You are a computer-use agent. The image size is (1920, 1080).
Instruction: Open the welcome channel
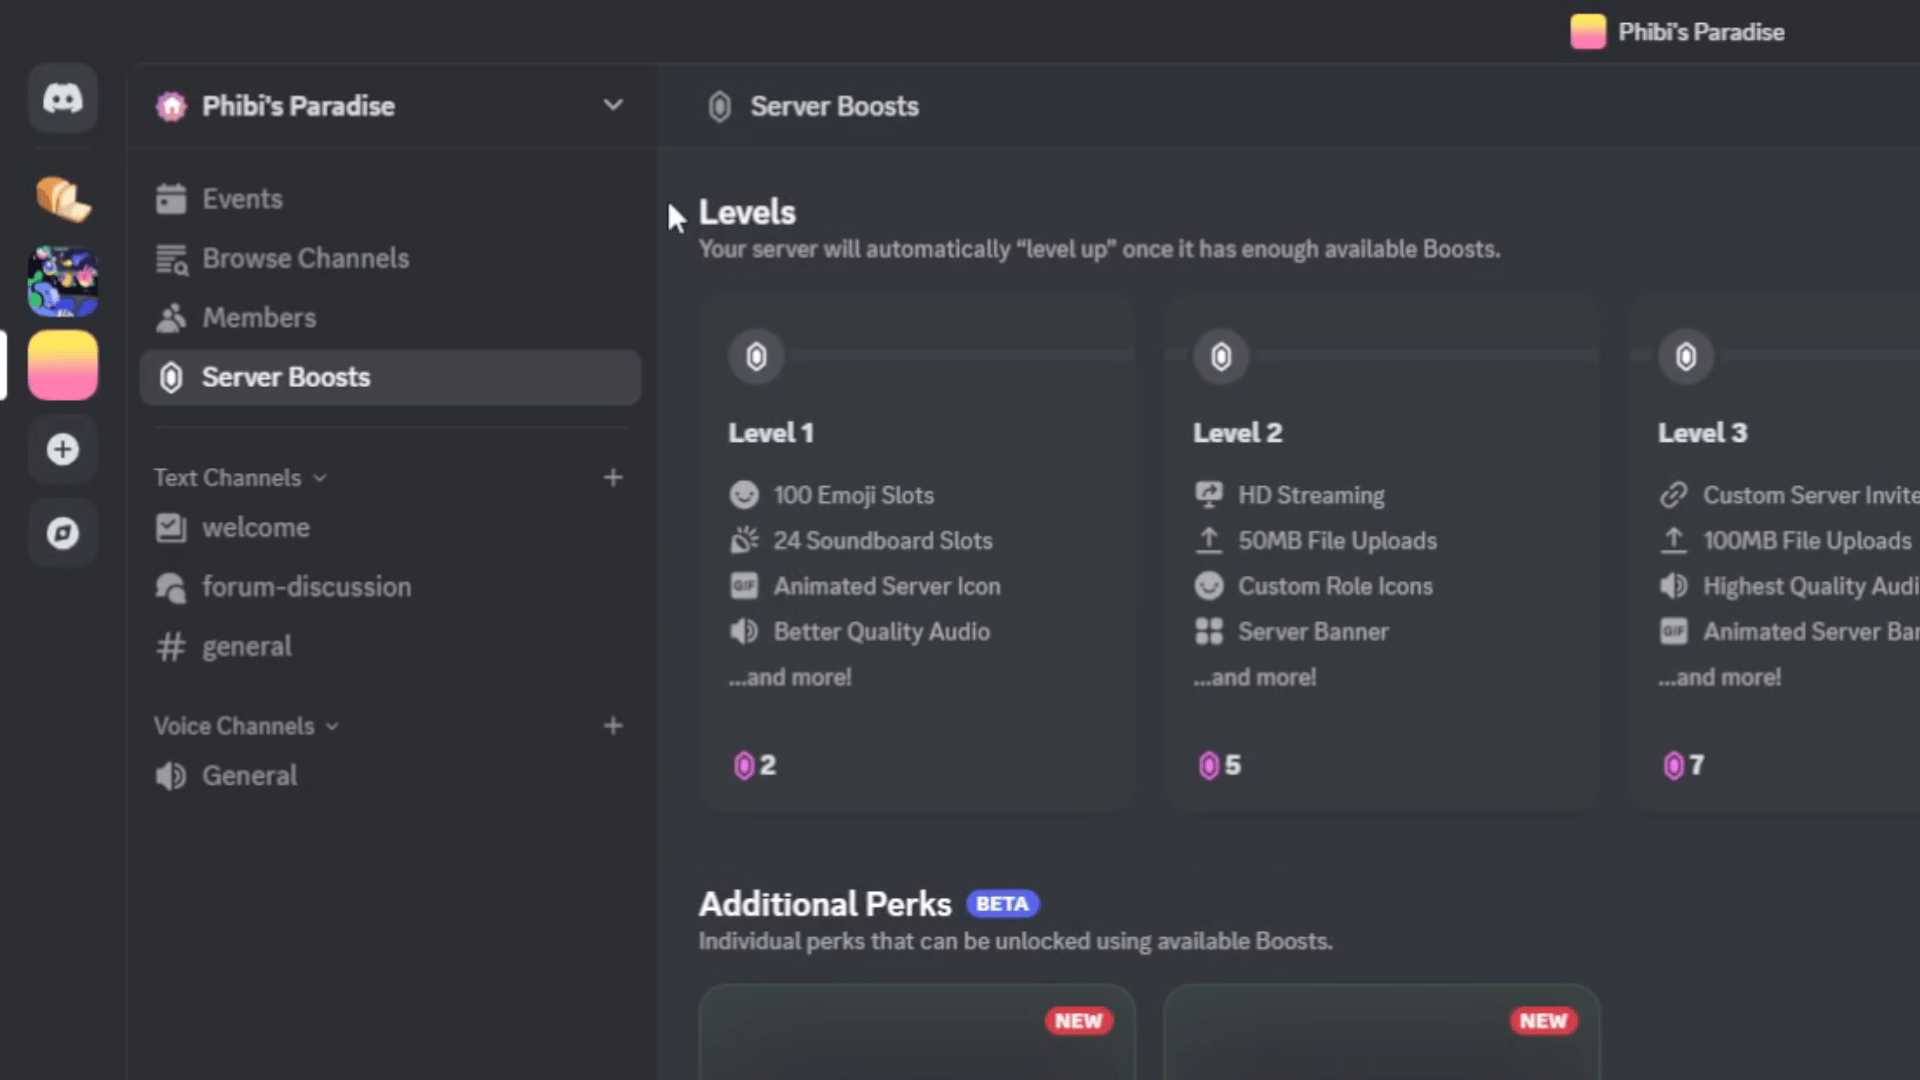click(256, 527)
